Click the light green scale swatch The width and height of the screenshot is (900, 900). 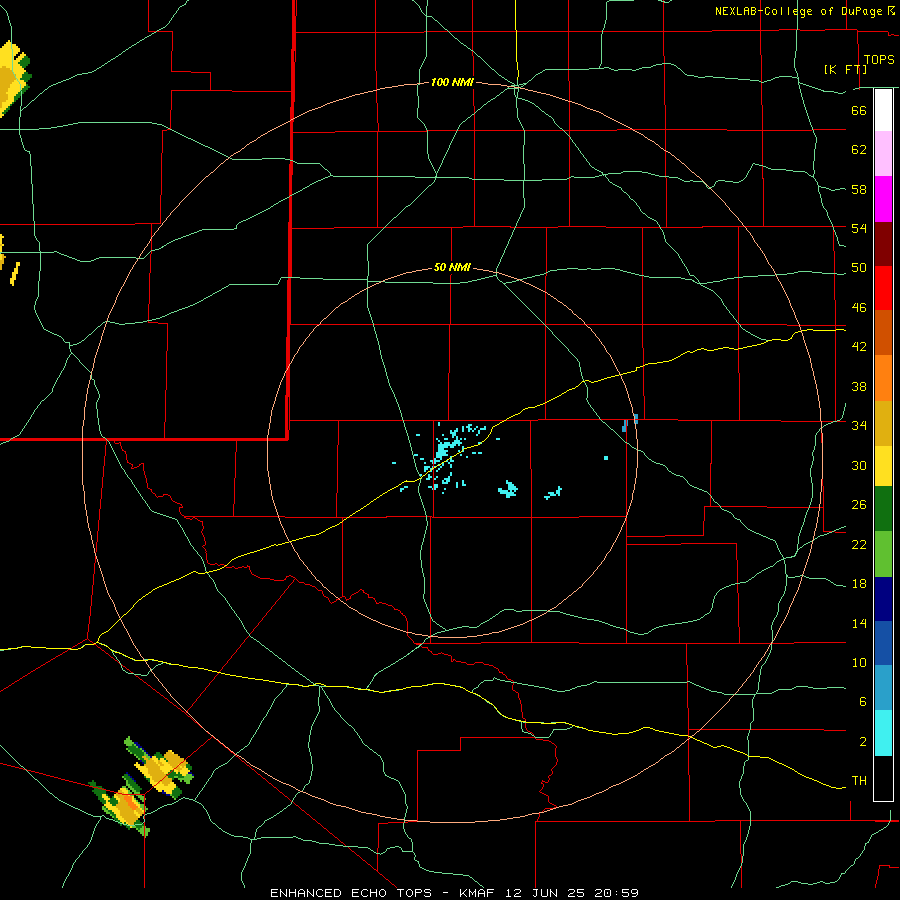[x=883, y=554]
